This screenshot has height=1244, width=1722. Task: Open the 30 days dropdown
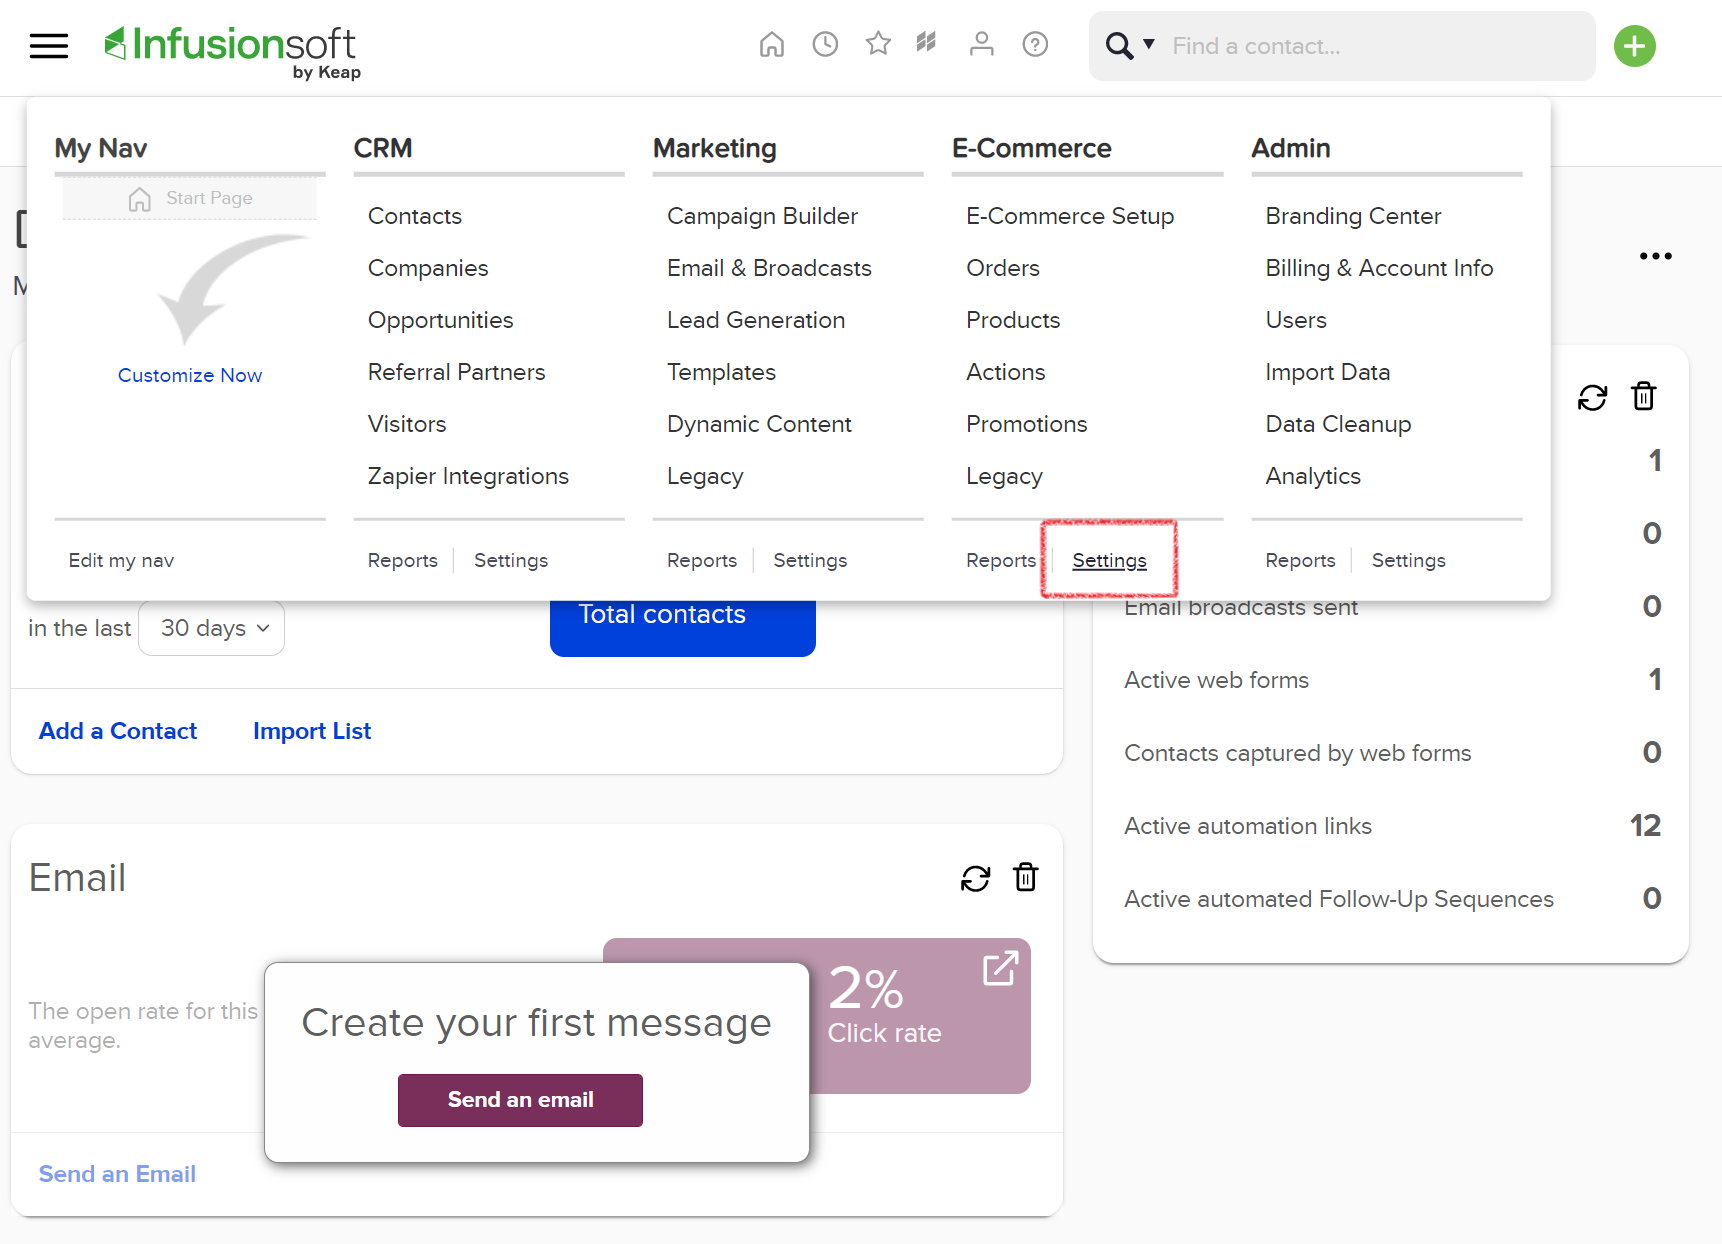pyautogui.click(x=212, y=628)
